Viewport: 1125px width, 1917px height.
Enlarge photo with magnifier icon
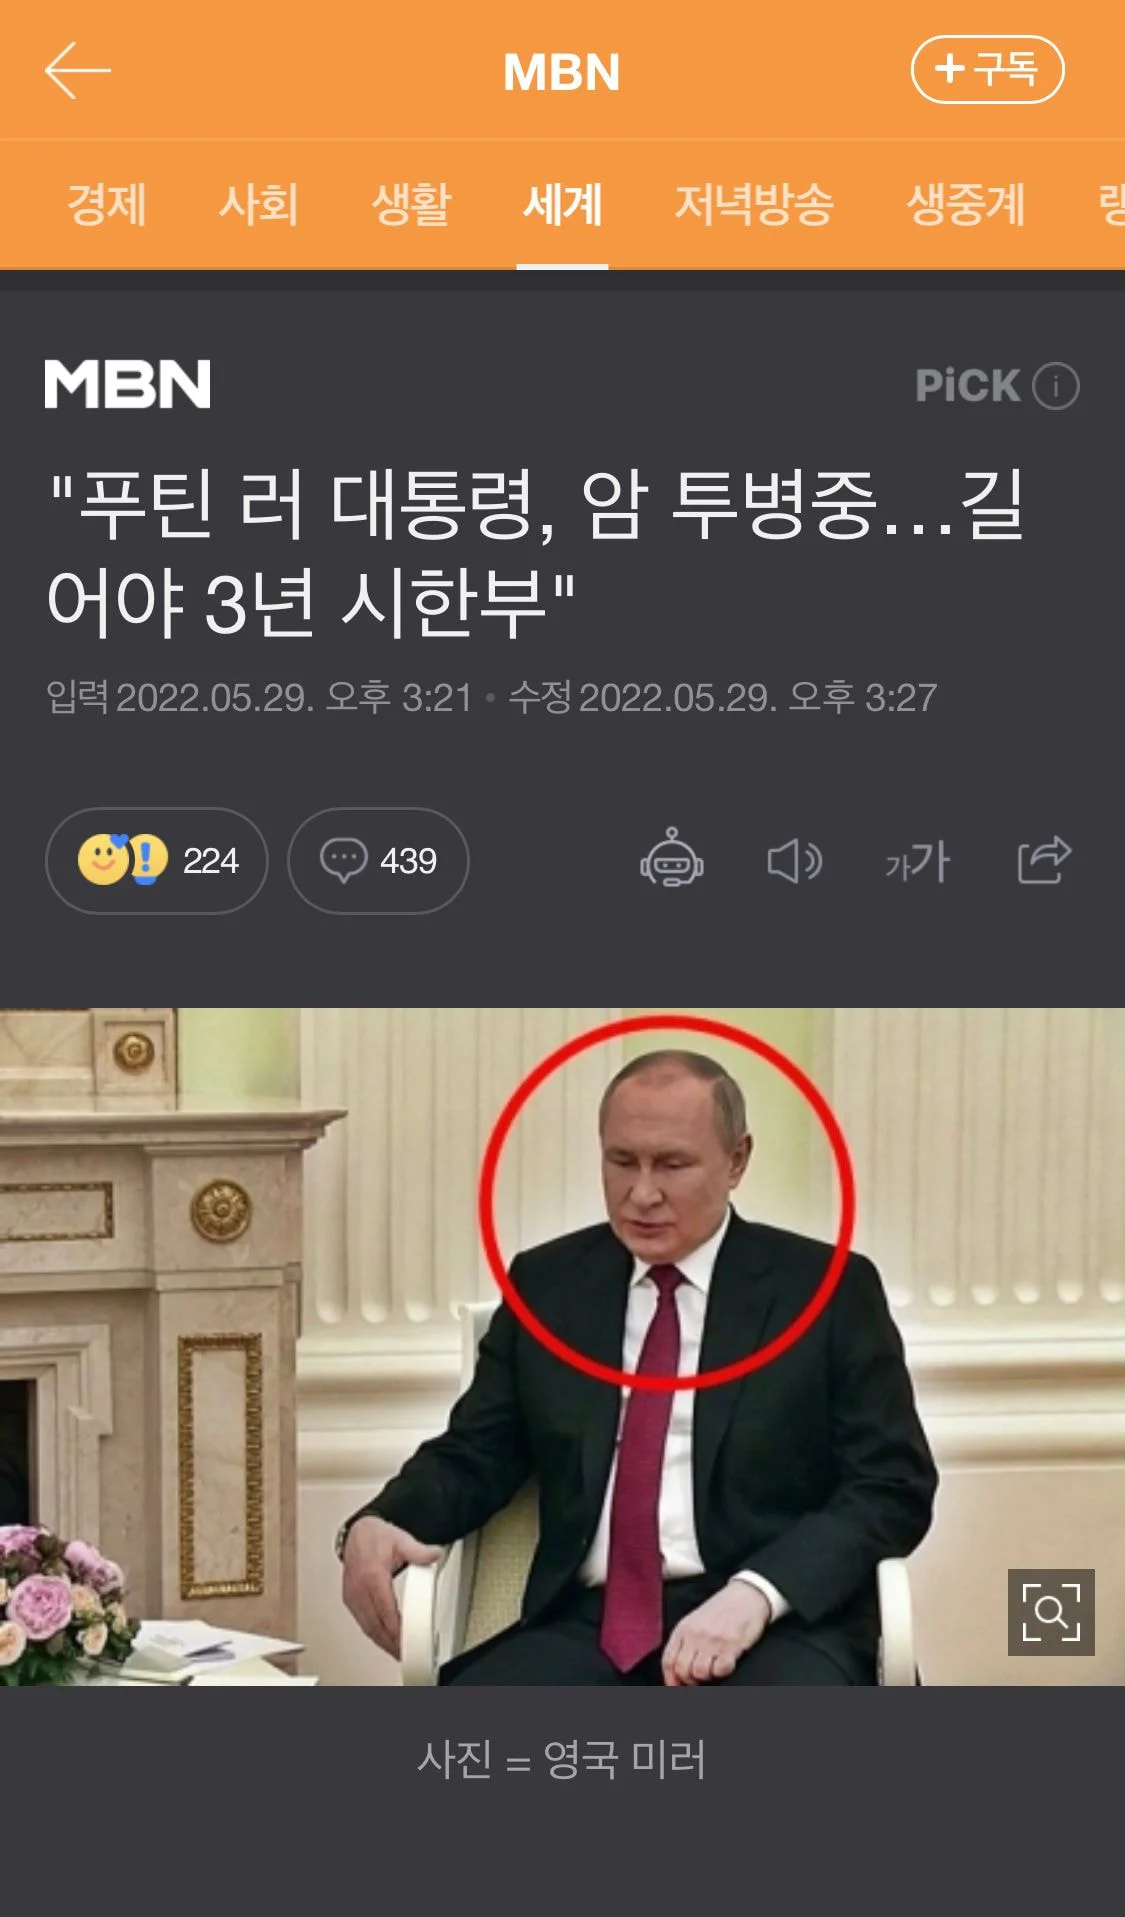point(1051,1612)
